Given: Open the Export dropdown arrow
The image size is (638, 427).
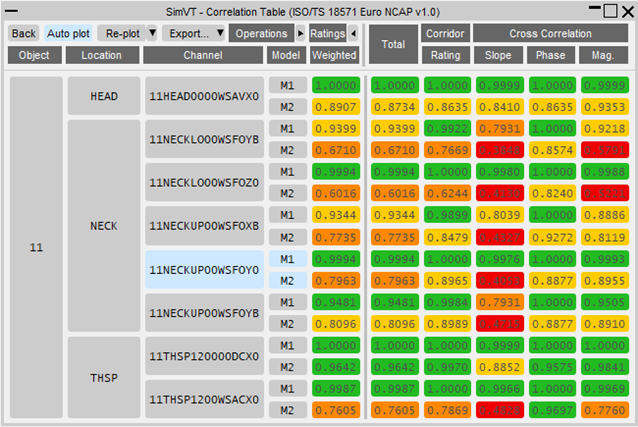Looking at the screenshot, I should point(220,33).
